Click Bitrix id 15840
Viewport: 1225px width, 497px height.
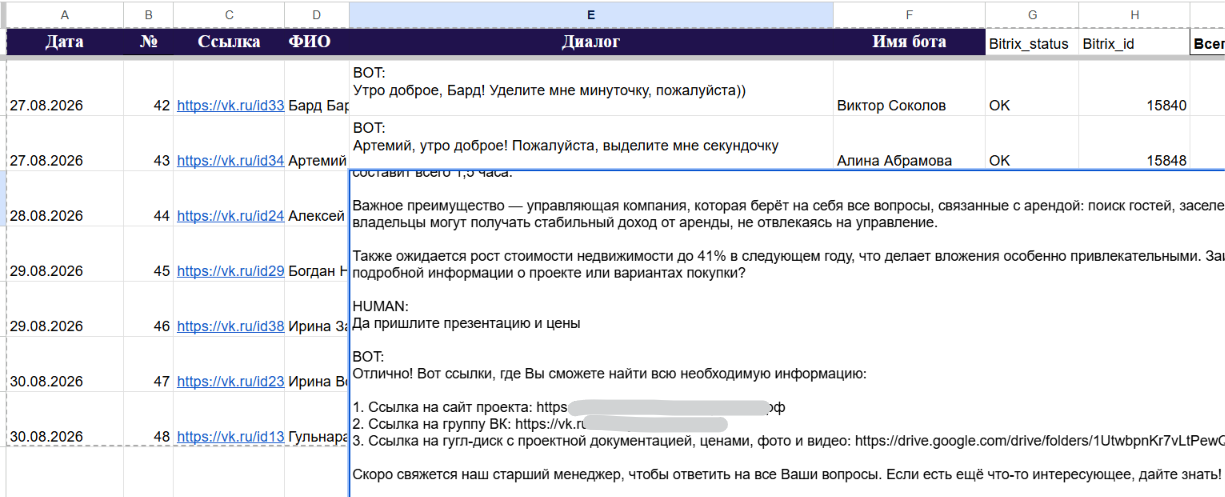coord(1134,88)
